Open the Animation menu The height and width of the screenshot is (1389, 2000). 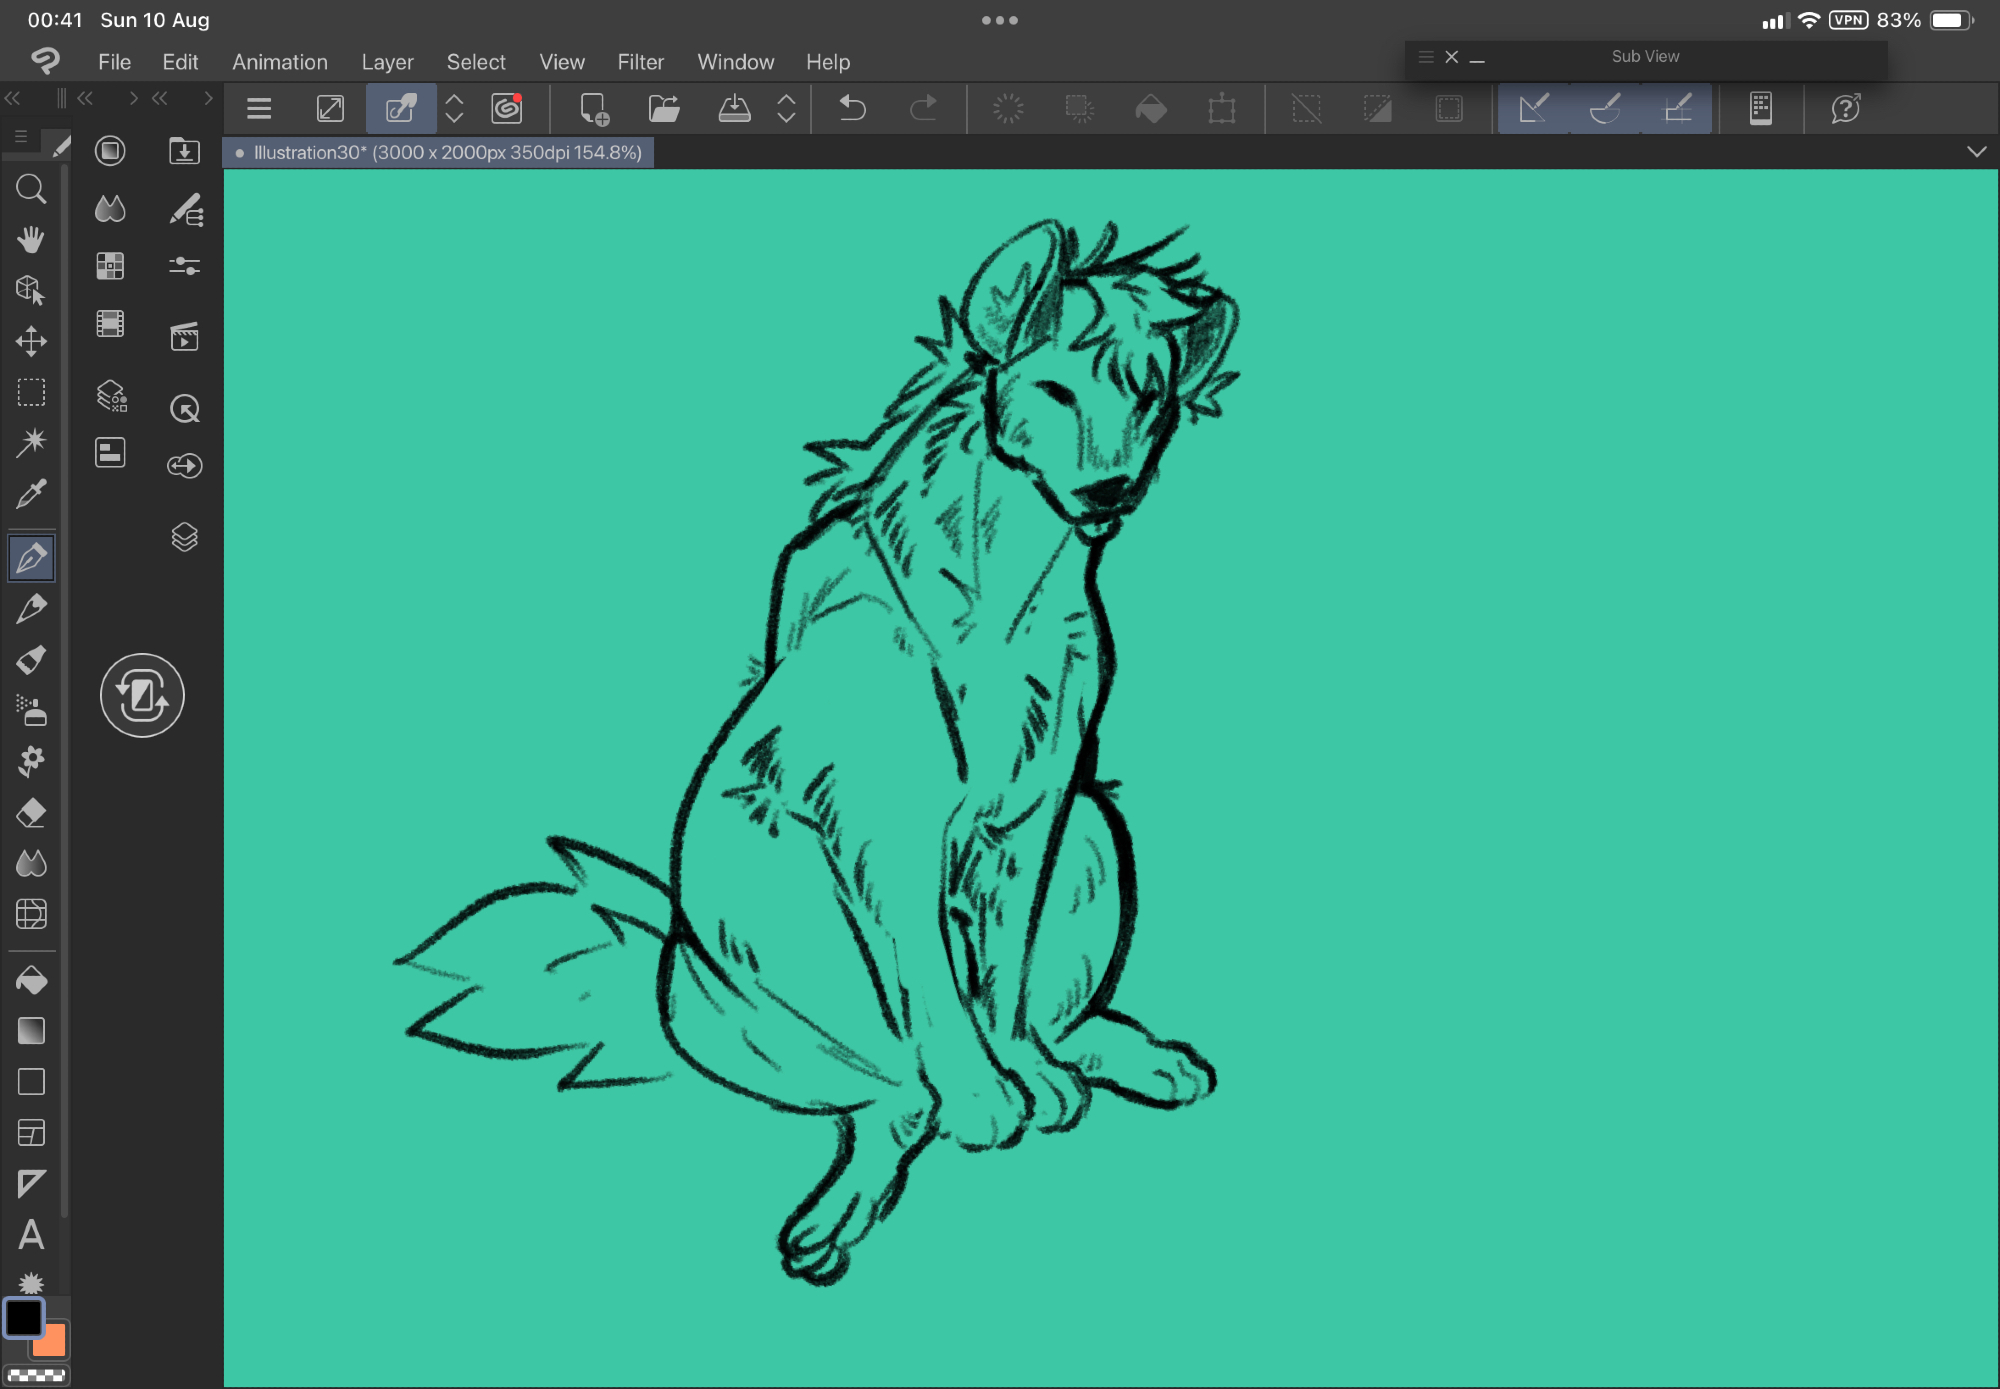[x=280, y=62]
